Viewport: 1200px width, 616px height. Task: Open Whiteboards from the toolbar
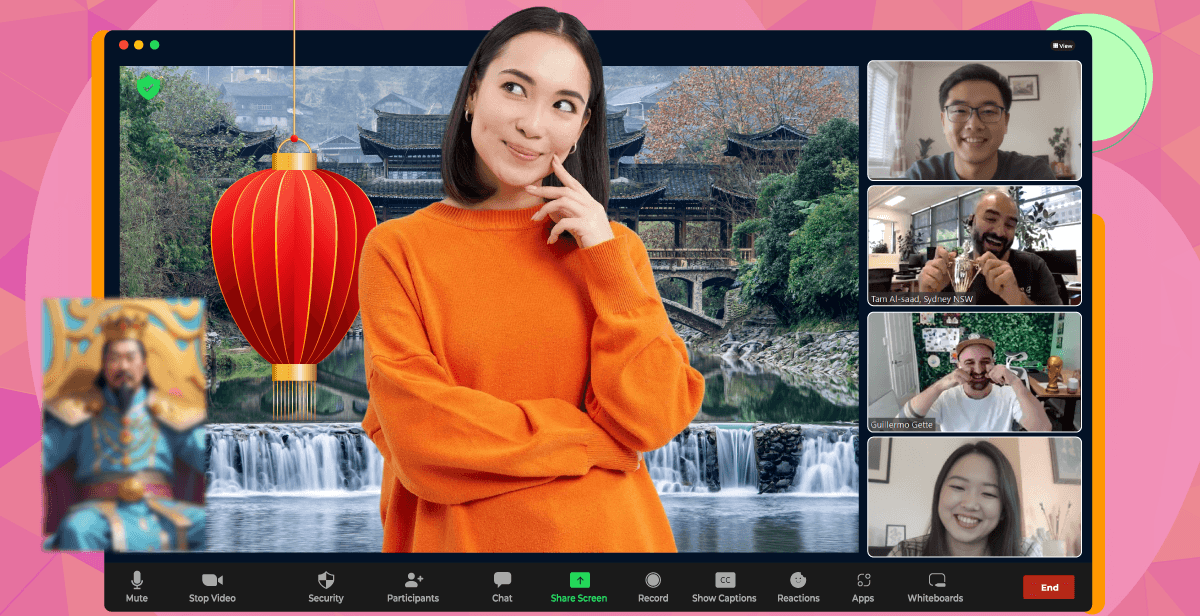click(936, 586)
